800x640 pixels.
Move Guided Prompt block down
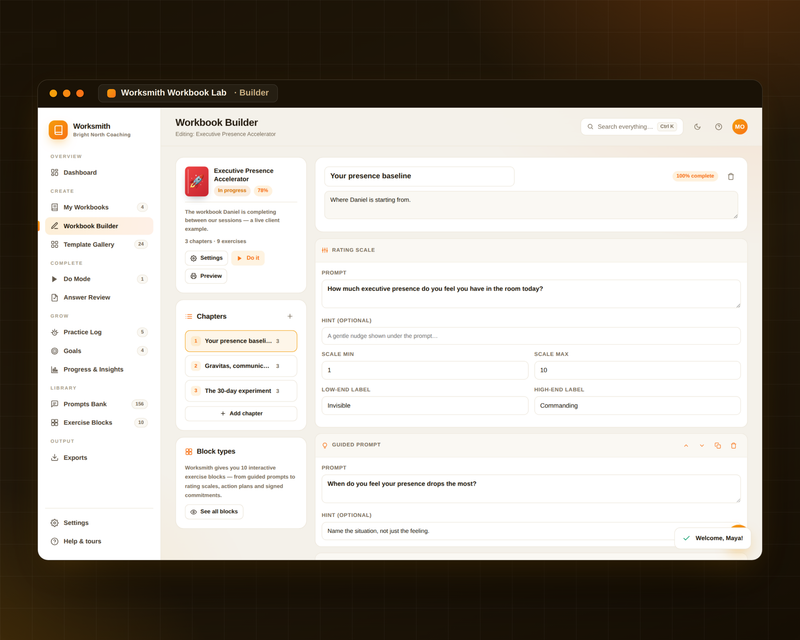click(x=702, y=446)
